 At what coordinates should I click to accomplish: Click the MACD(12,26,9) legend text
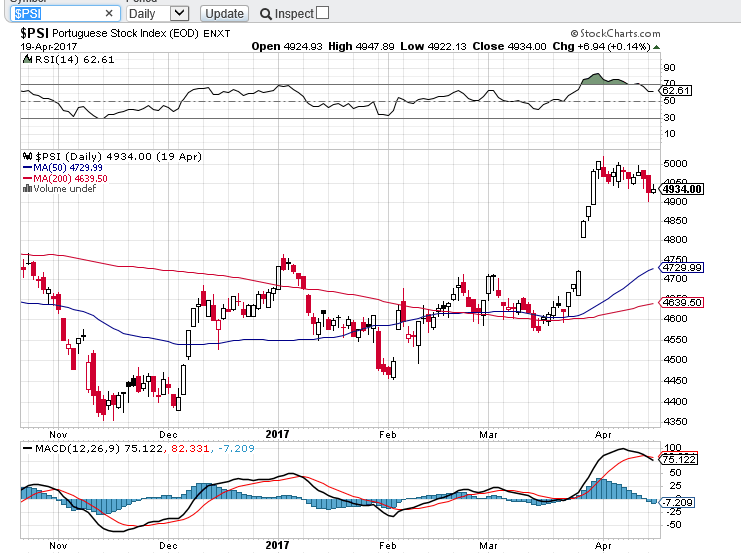coord(78,448)
